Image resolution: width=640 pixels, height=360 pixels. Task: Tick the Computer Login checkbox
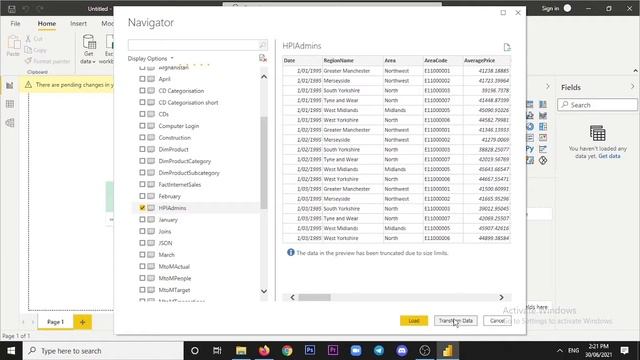142,126
